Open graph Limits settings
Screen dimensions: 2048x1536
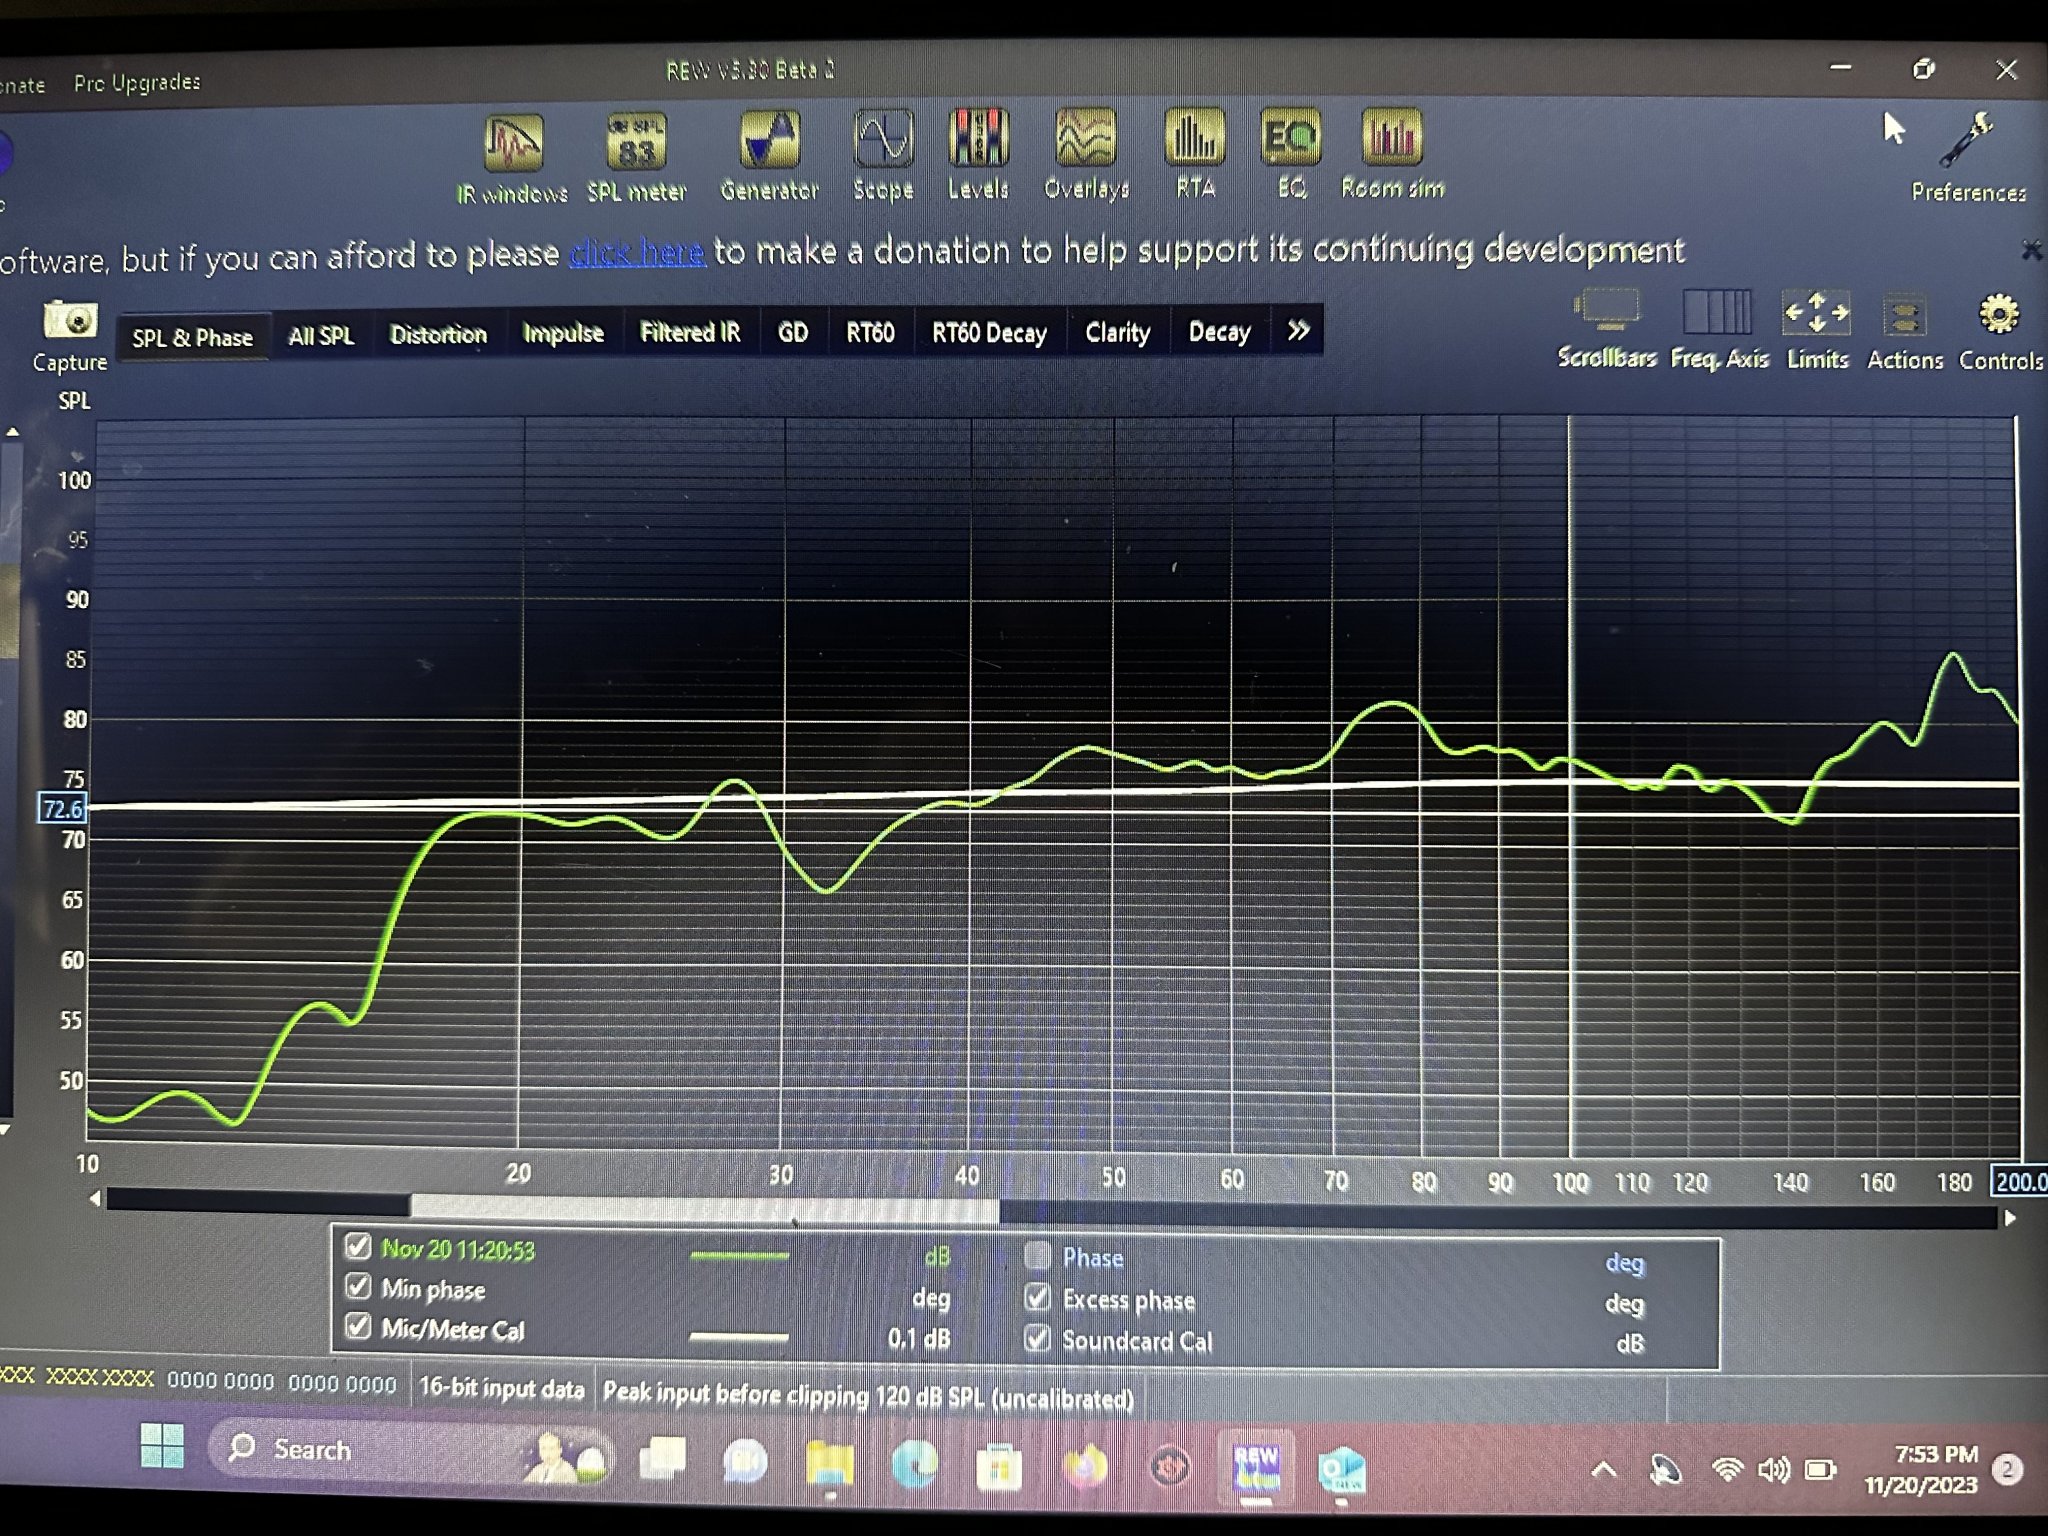pyautogui.click(x=1817, y=330)
